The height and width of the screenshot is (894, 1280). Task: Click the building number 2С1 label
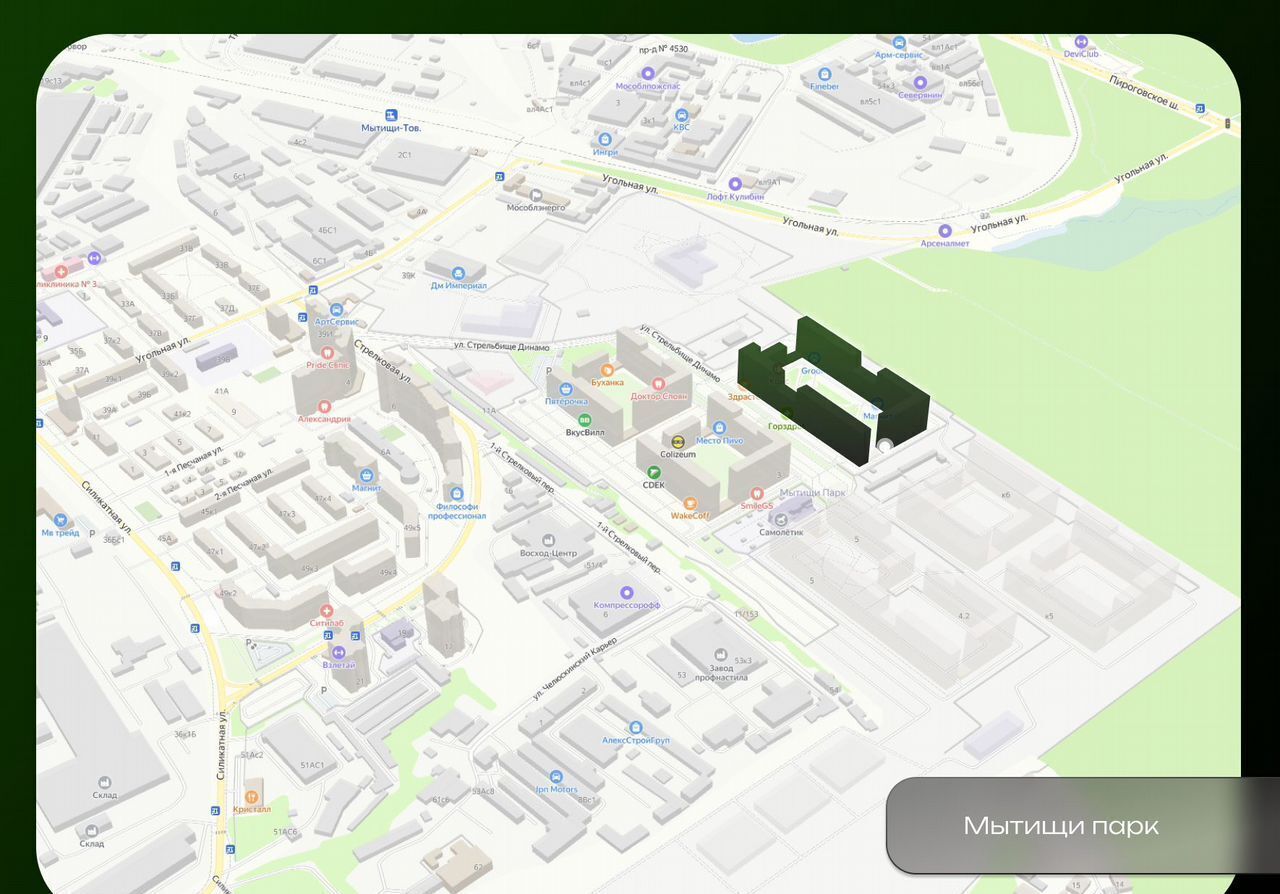pos(405,155)
